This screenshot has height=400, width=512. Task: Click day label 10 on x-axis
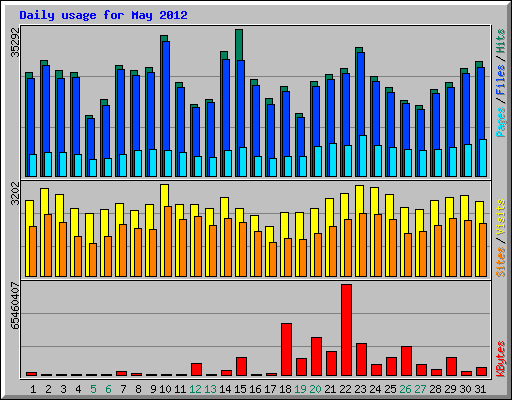coord(165,389)
